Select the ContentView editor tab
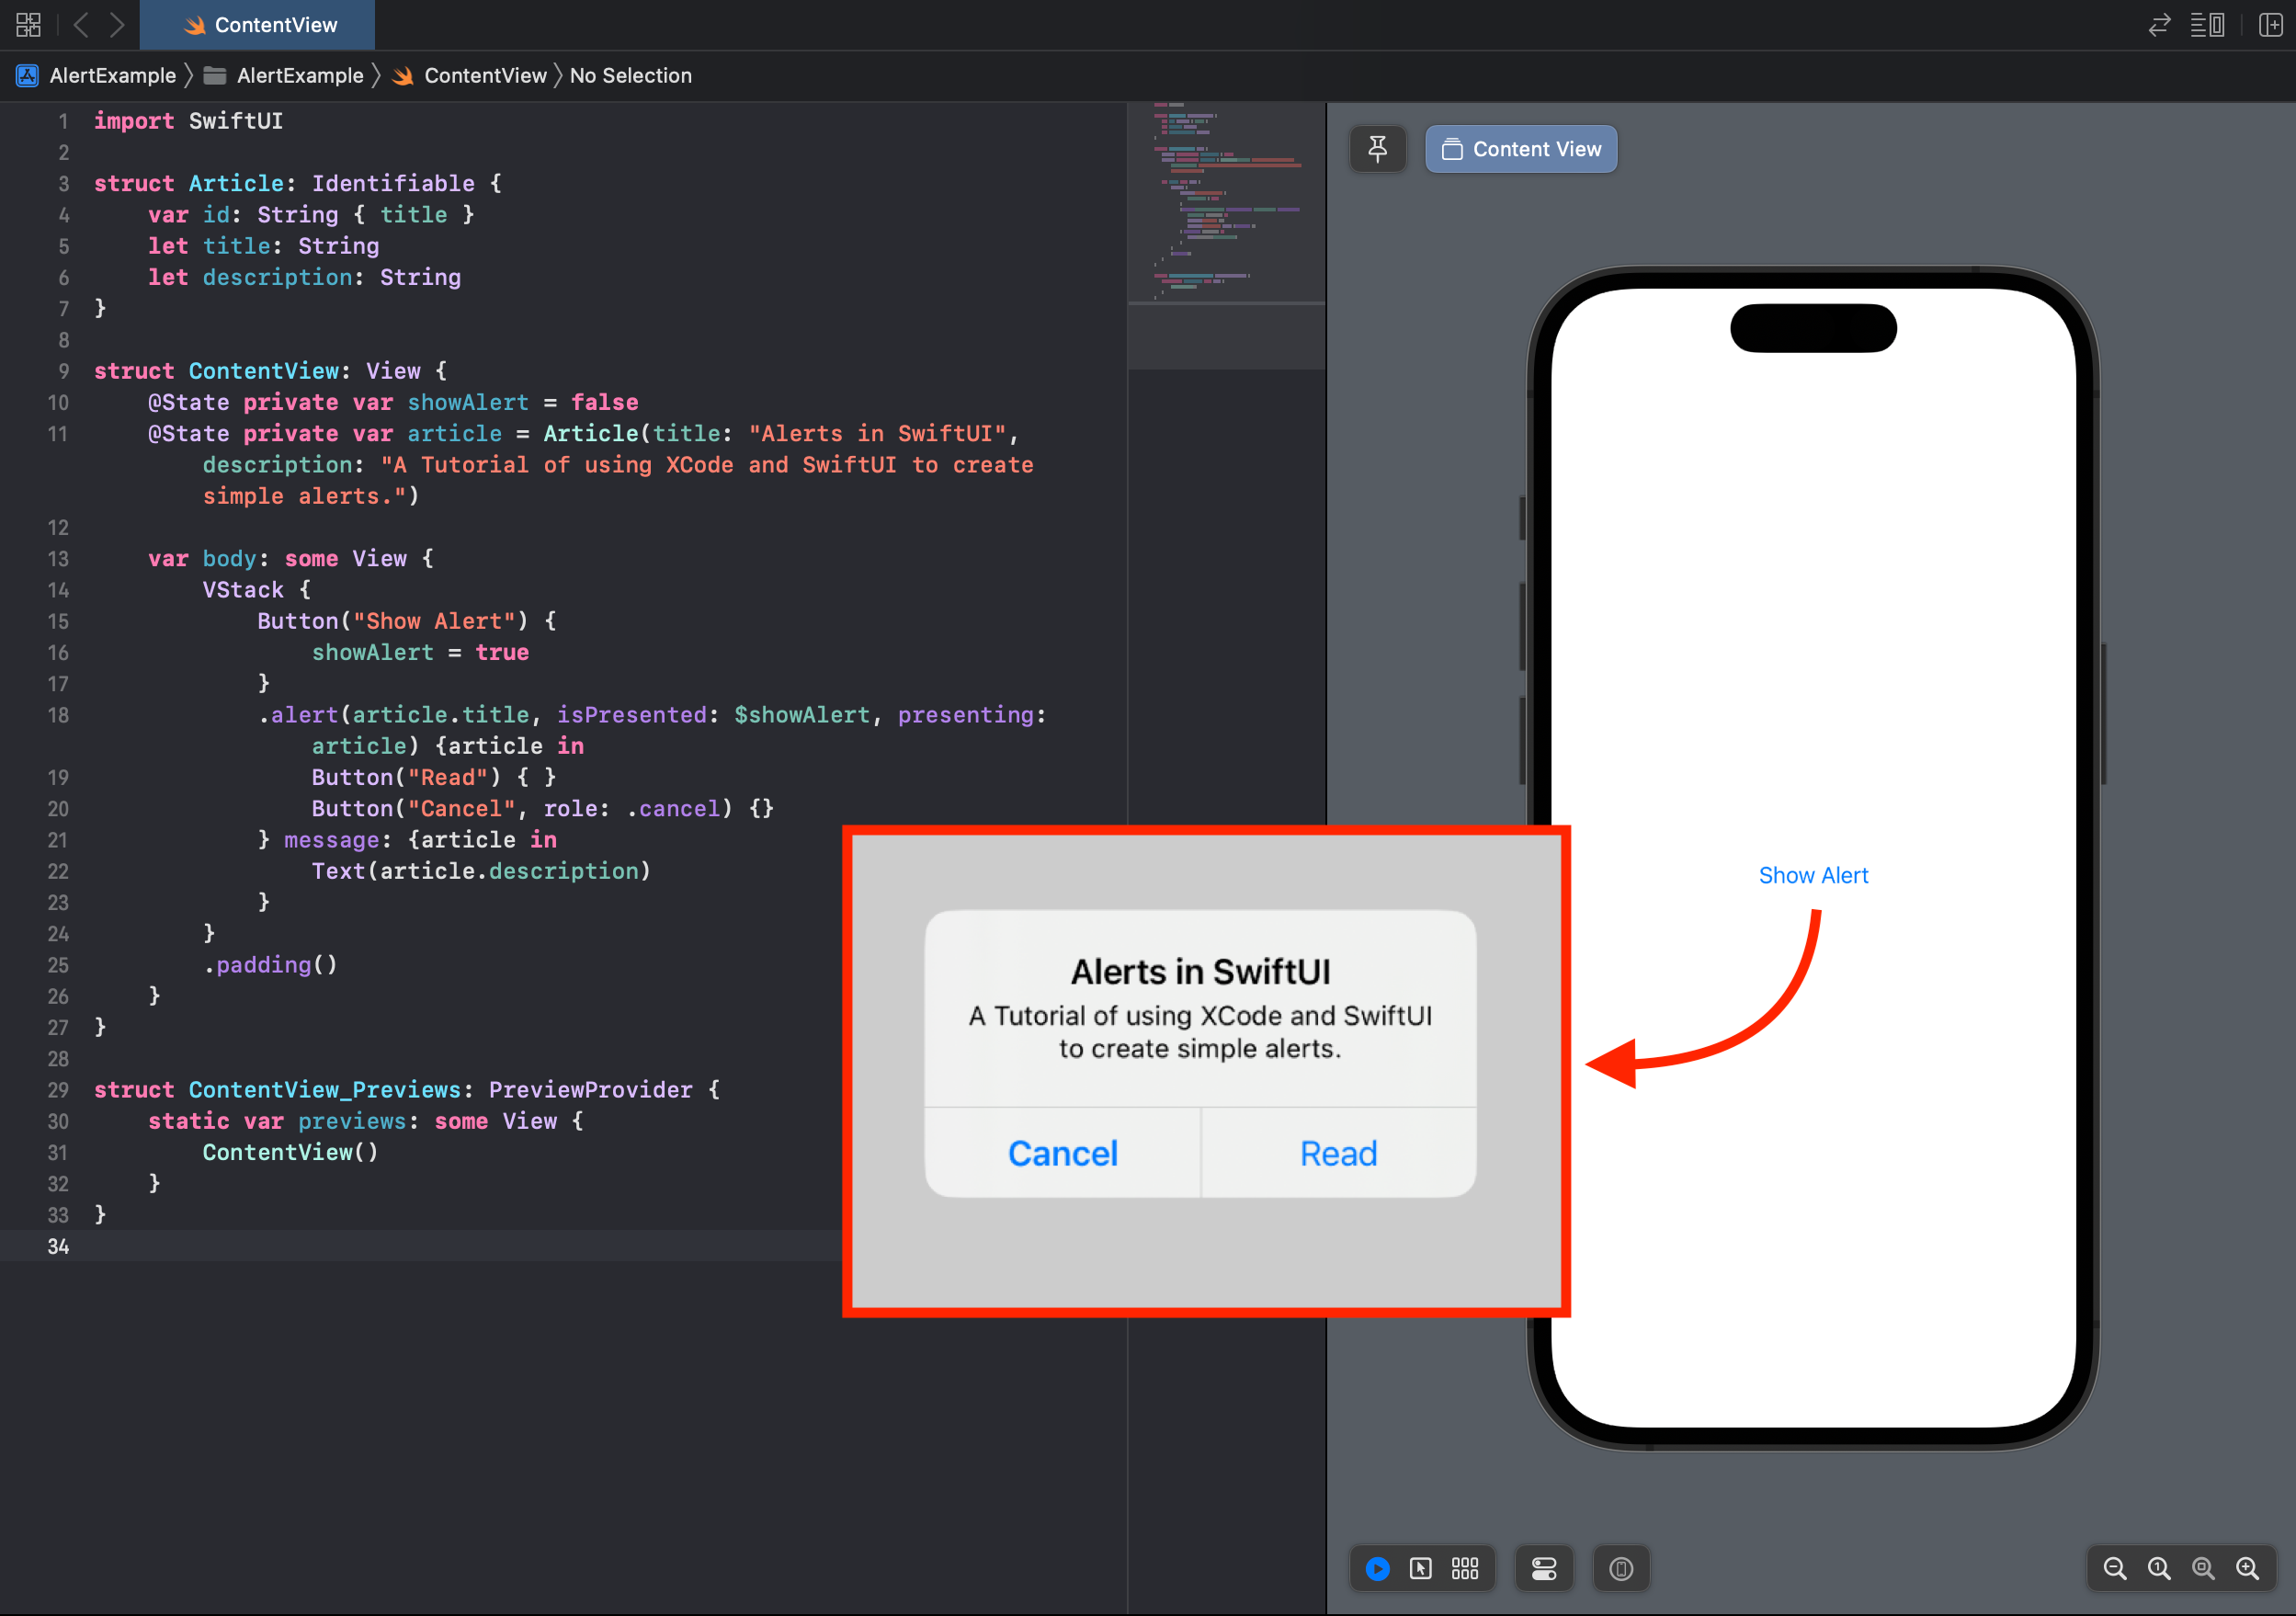The width and height of the screenshot is (2296, 1616). [258, 25]
